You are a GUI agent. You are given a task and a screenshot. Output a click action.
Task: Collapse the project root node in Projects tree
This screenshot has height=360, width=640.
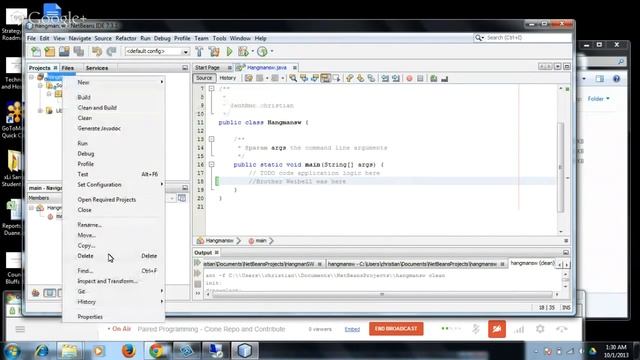point(31,77)
